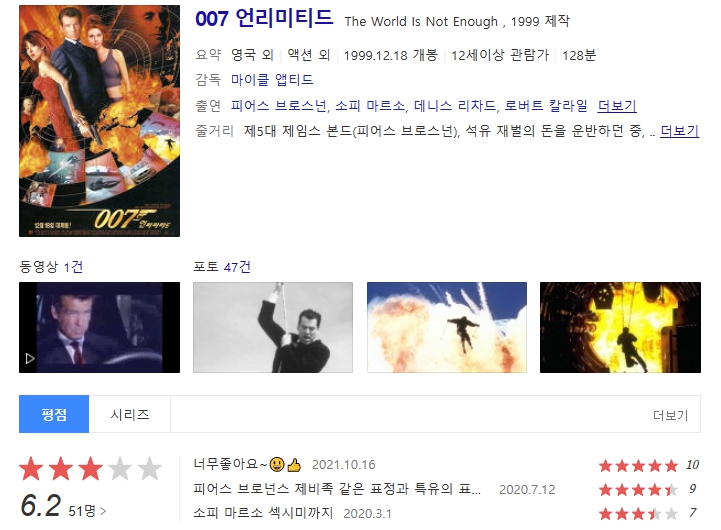Open the 동영상 1건 heading
The image size is (721, 530).
(x=51, y=267)
